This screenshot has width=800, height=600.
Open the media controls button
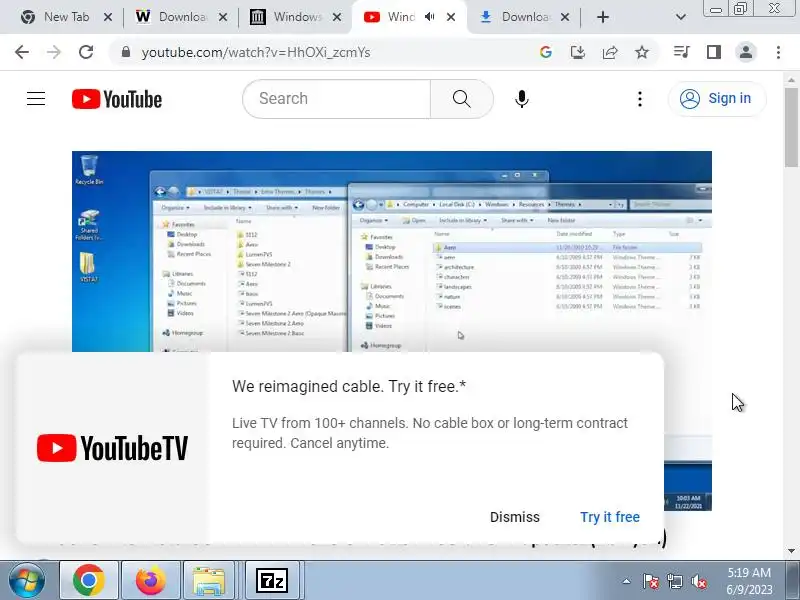click(682, 52)
